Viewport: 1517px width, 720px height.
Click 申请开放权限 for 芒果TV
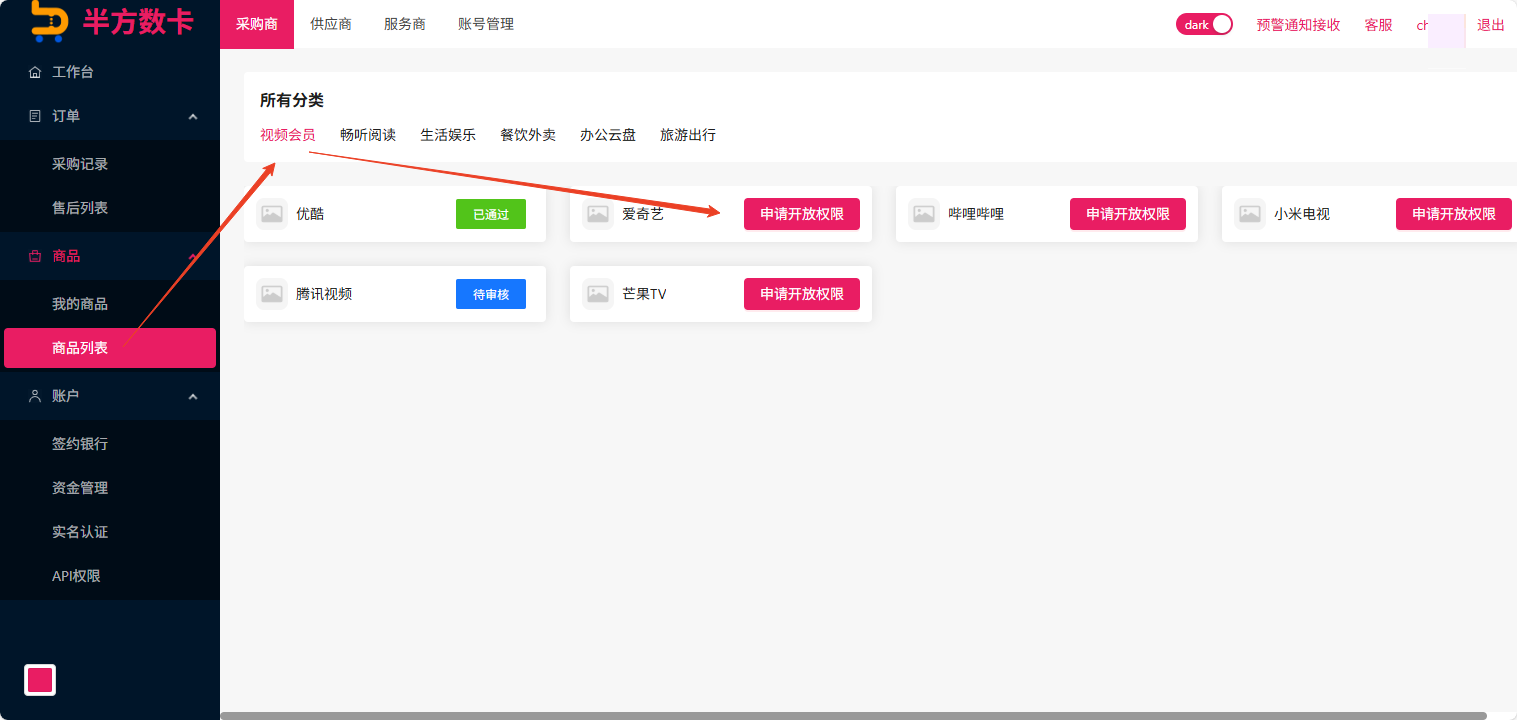click(x=802, y=294)
